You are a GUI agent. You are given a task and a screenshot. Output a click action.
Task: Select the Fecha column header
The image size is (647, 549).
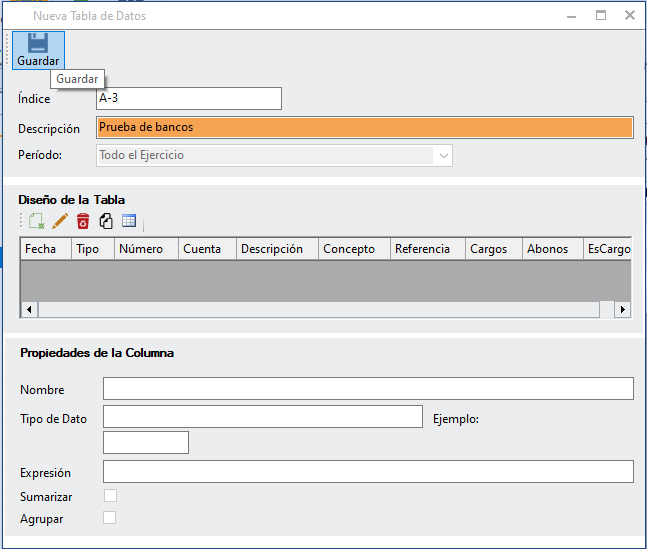pos(46,249)
